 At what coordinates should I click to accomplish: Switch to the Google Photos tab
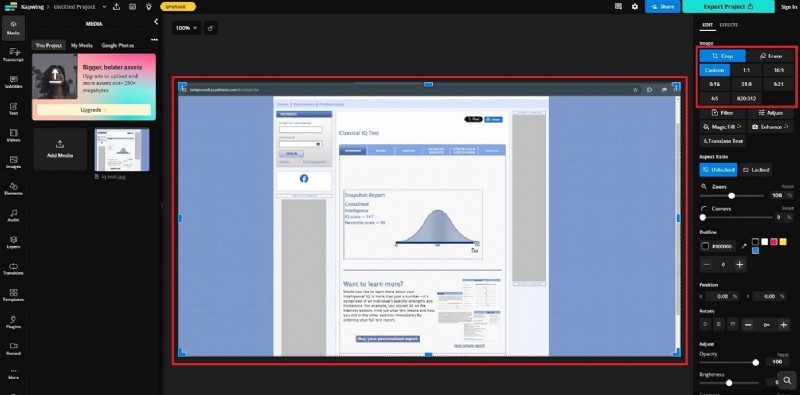point(117,45)
